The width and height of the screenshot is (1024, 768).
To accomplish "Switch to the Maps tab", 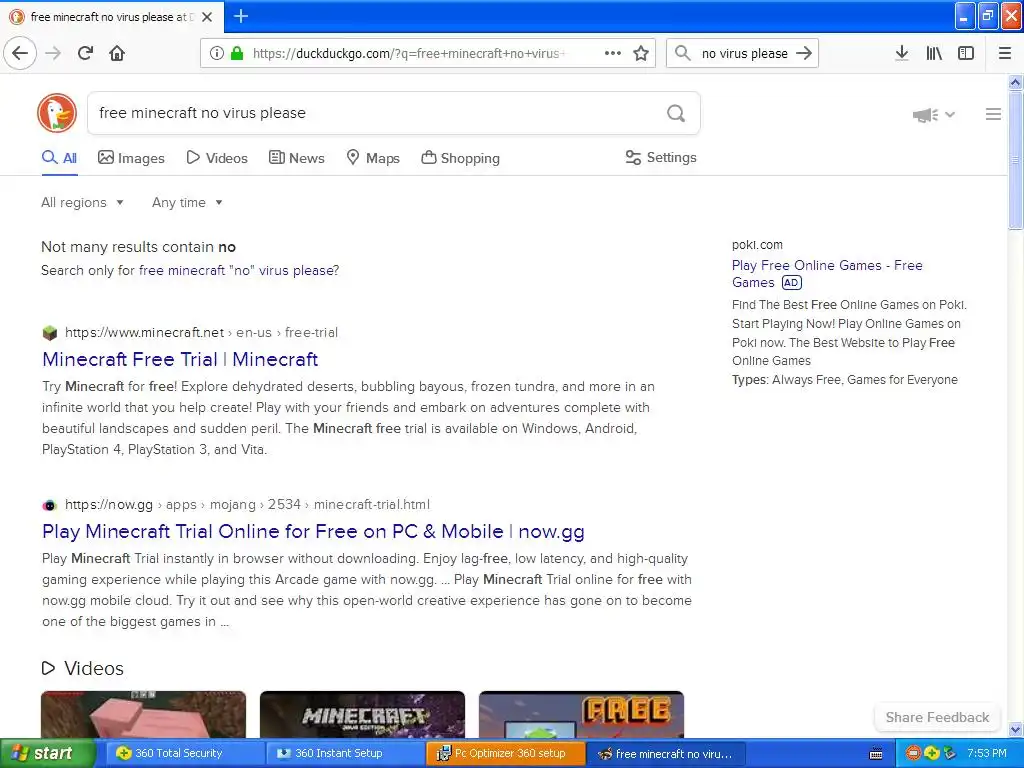I will tap(373, 158).
